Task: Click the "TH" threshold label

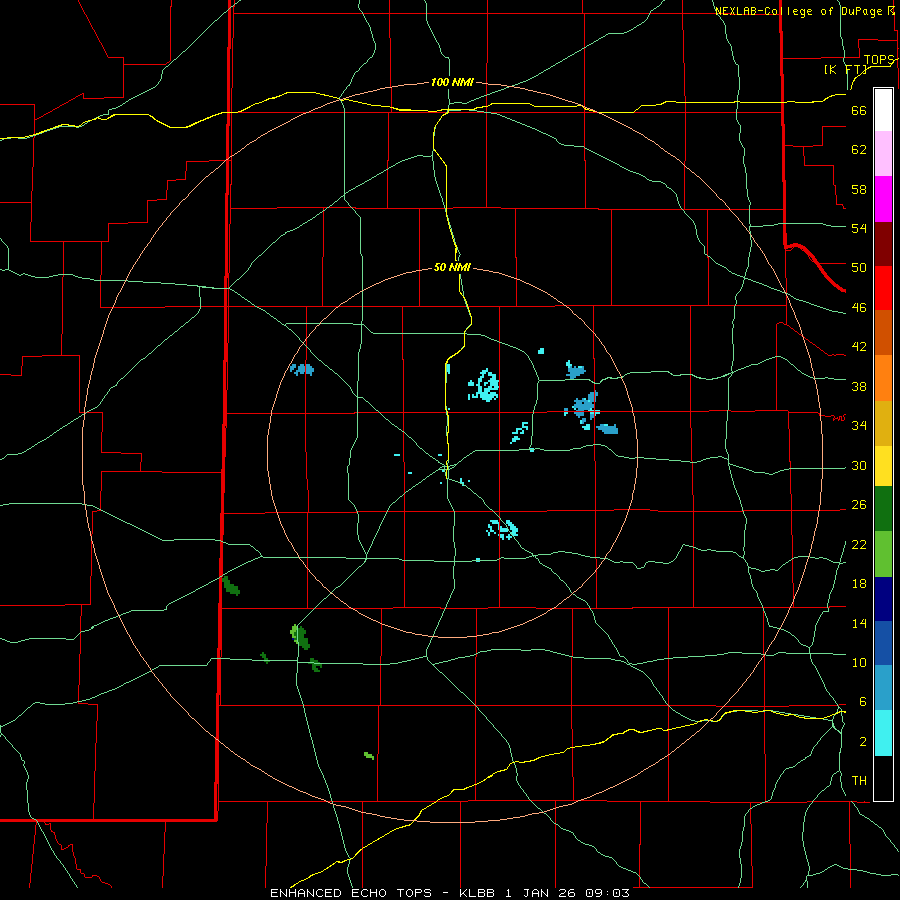Action: [859, 781]
